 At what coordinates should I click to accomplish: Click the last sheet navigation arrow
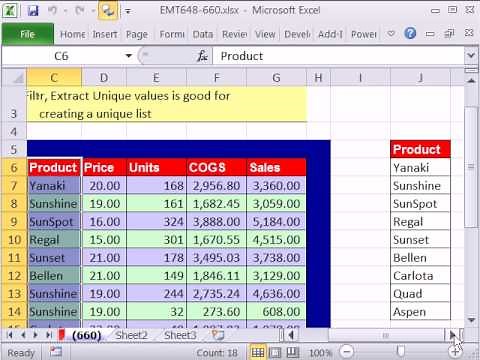(x=49, y=335)
